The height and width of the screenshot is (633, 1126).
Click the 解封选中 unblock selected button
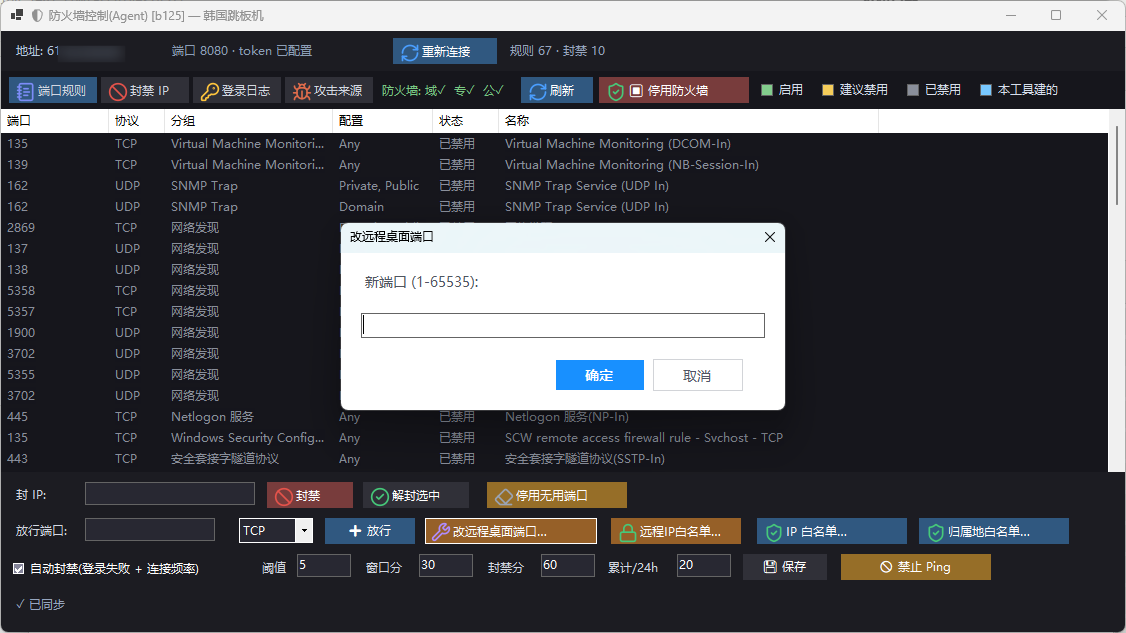tap(416, 495)
